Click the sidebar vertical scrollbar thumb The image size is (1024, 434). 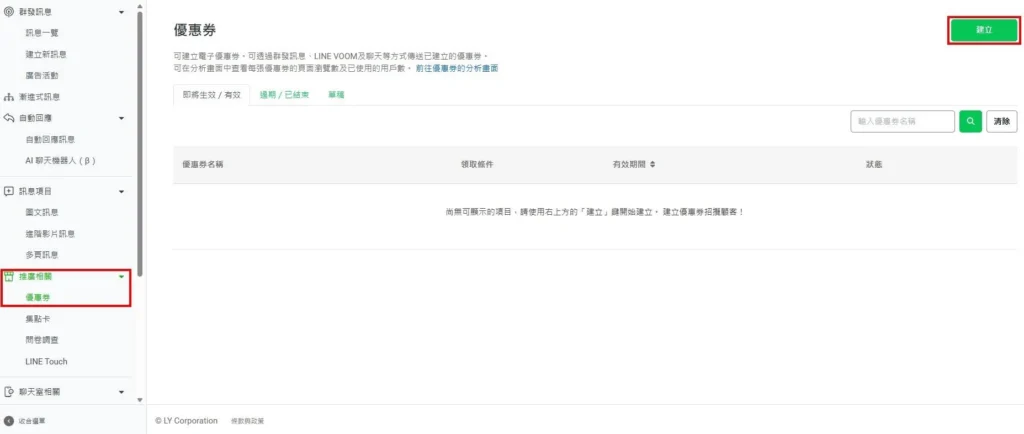(140, 144)
